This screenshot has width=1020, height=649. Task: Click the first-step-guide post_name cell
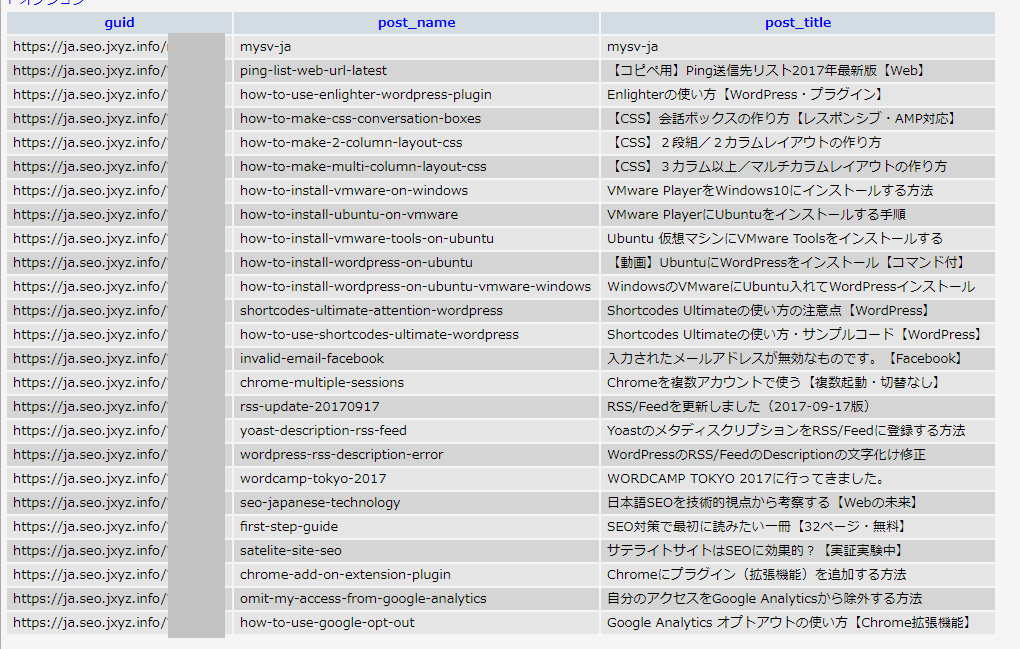tap(288, 527)
